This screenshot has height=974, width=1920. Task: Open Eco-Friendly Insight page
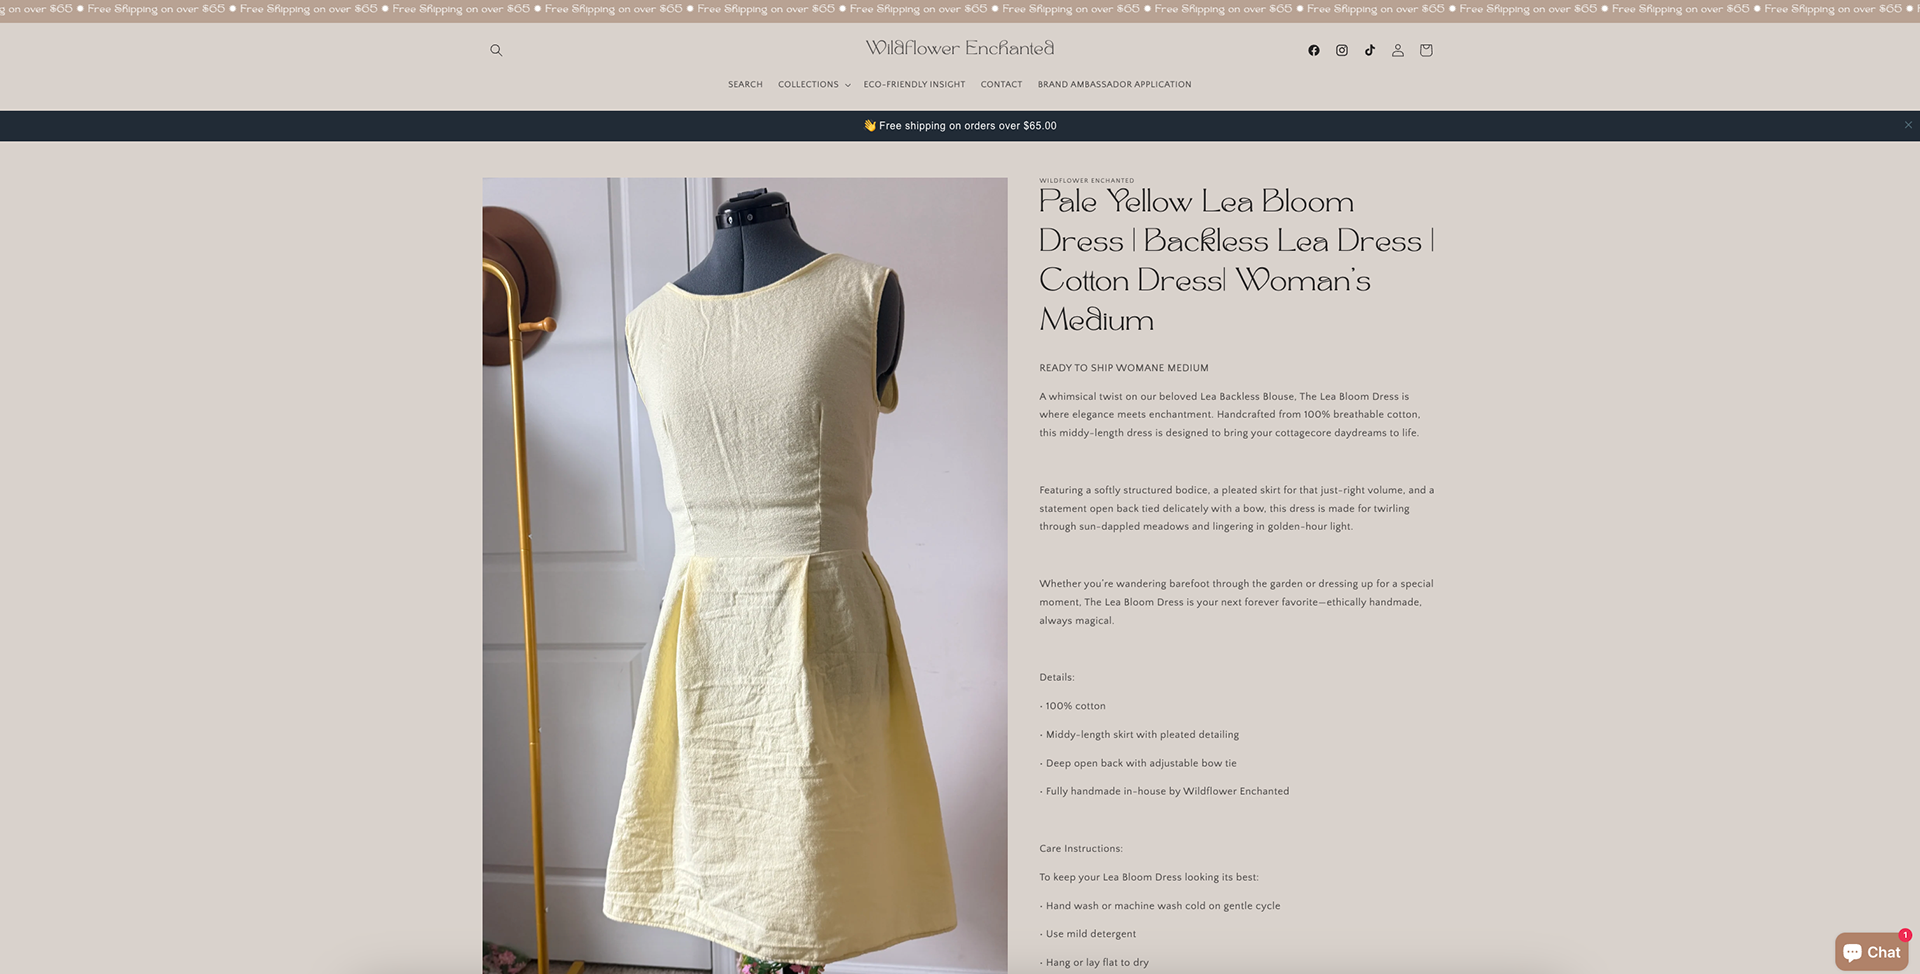[x=914, y=84]
